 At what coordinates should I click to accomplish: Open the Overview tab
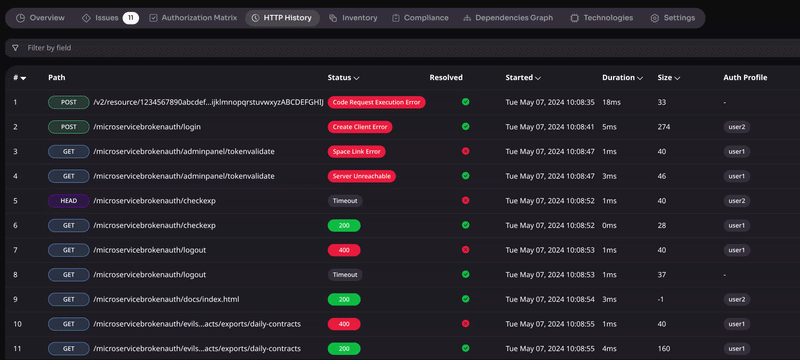(x=40, y=18)
